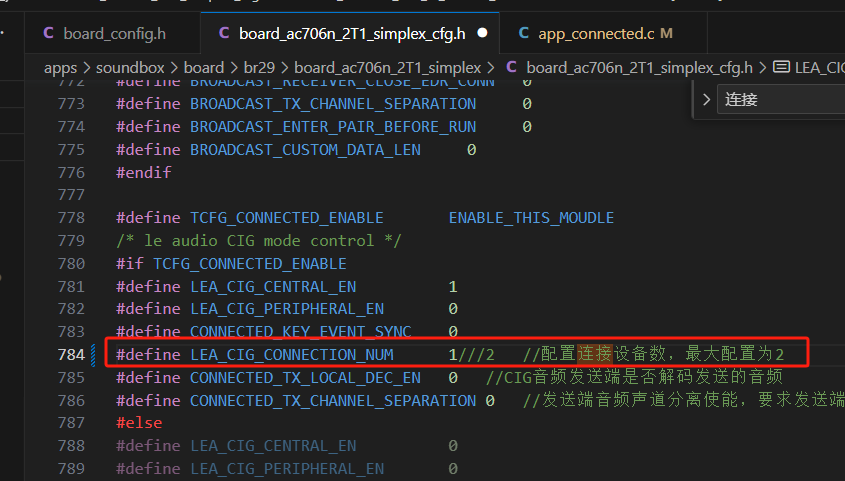Open the soundbox breadcrumb segment
This screenshot has height=481, width=845.
(x=130, y=68)
